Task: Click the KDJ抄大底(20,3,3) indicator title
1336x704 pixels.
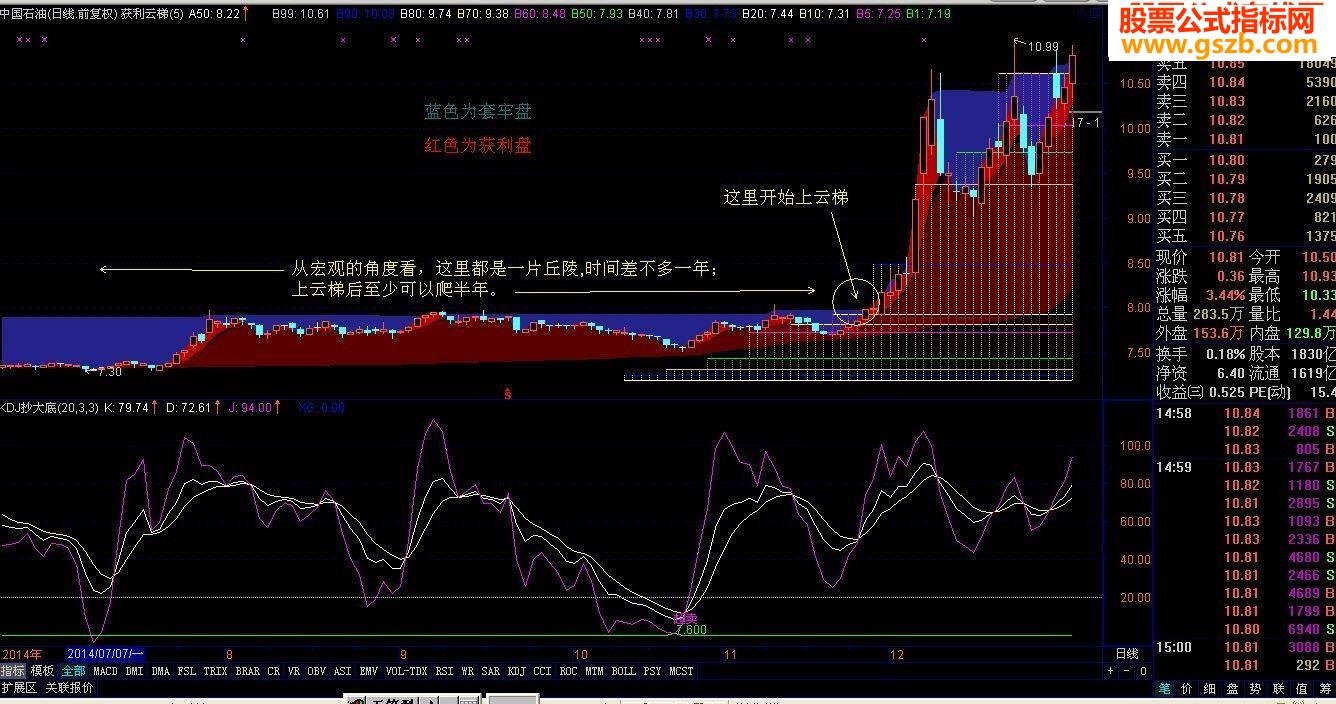Action: 49,407
